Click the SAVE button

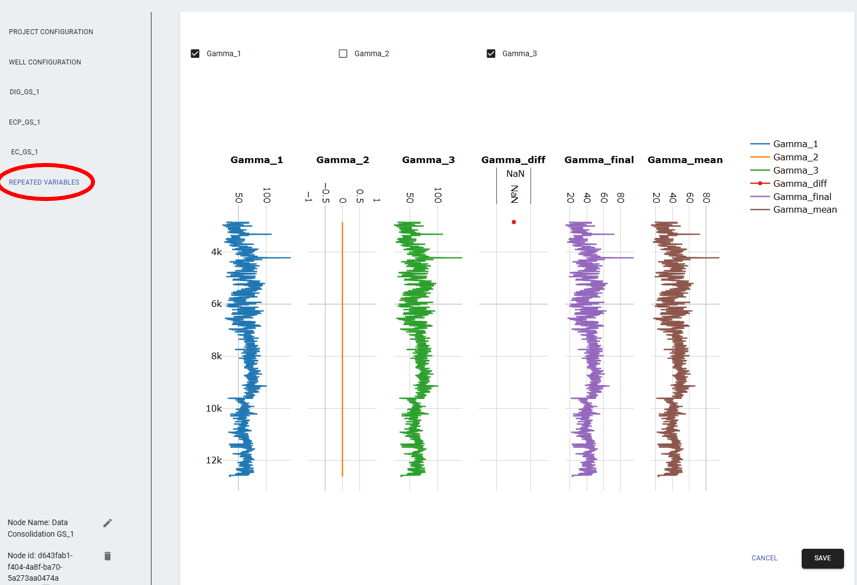point(822,558)
